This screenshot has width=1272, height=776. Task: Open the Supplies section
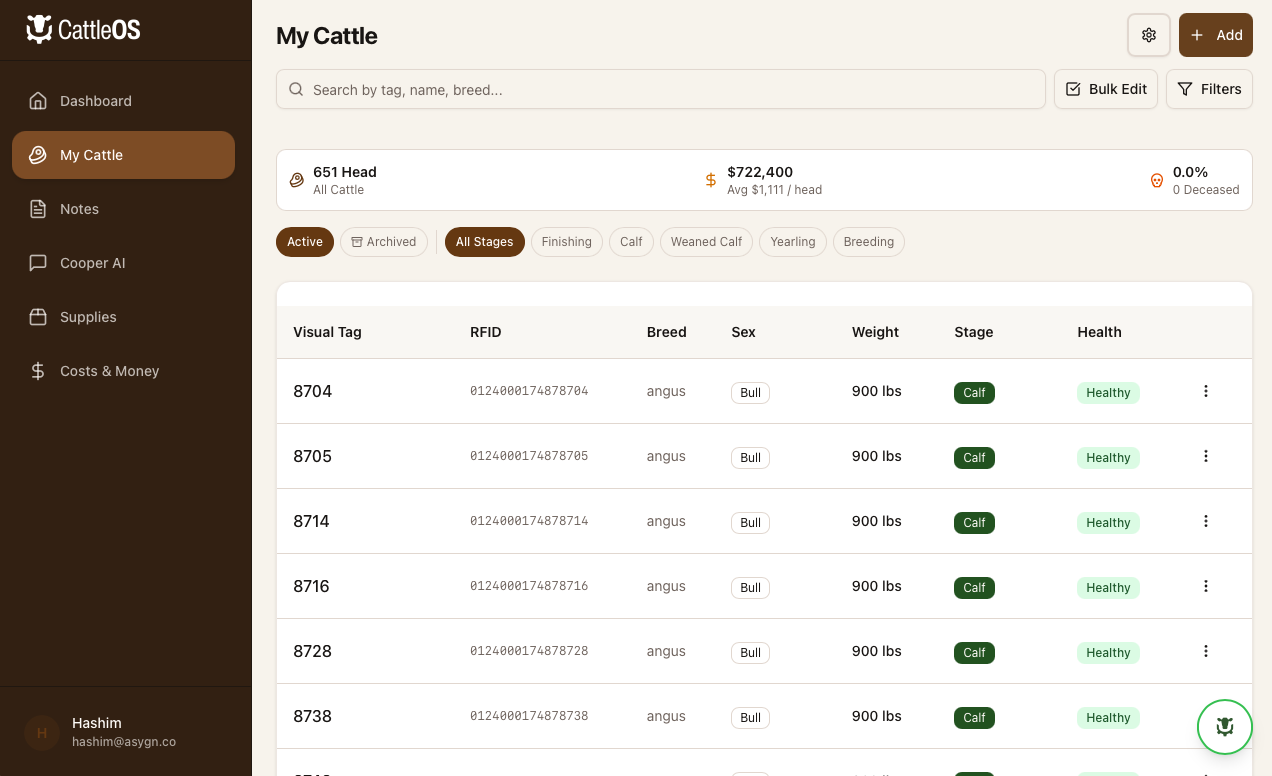(88, 317)
